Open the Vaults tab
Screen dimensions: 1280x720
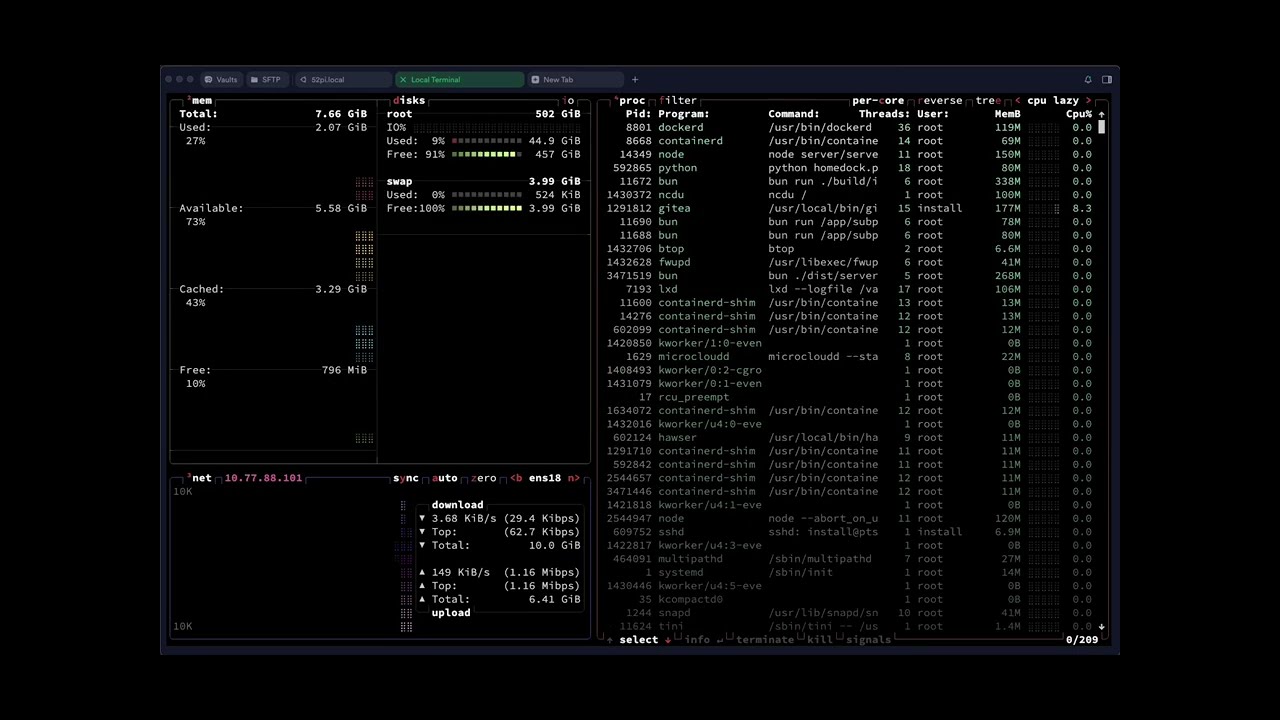coord(221,79)
